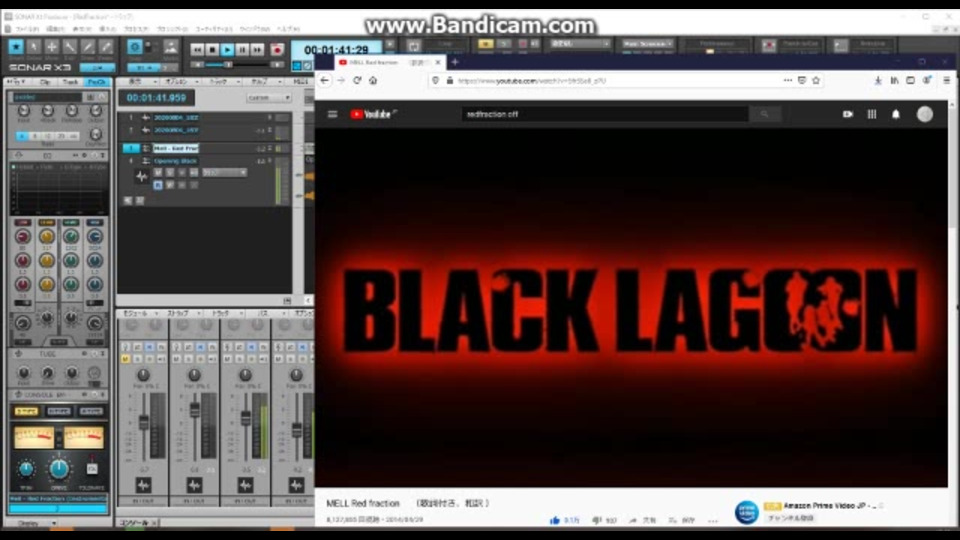Open browser downloads panel

(878, 80)
